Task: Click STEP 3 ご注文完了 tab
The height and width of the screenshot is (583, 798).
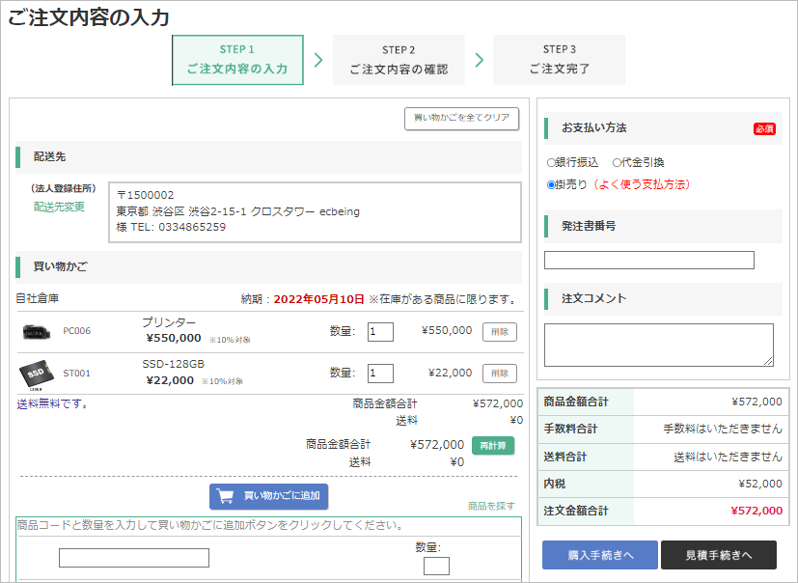Action: click(x=559, y=60)
